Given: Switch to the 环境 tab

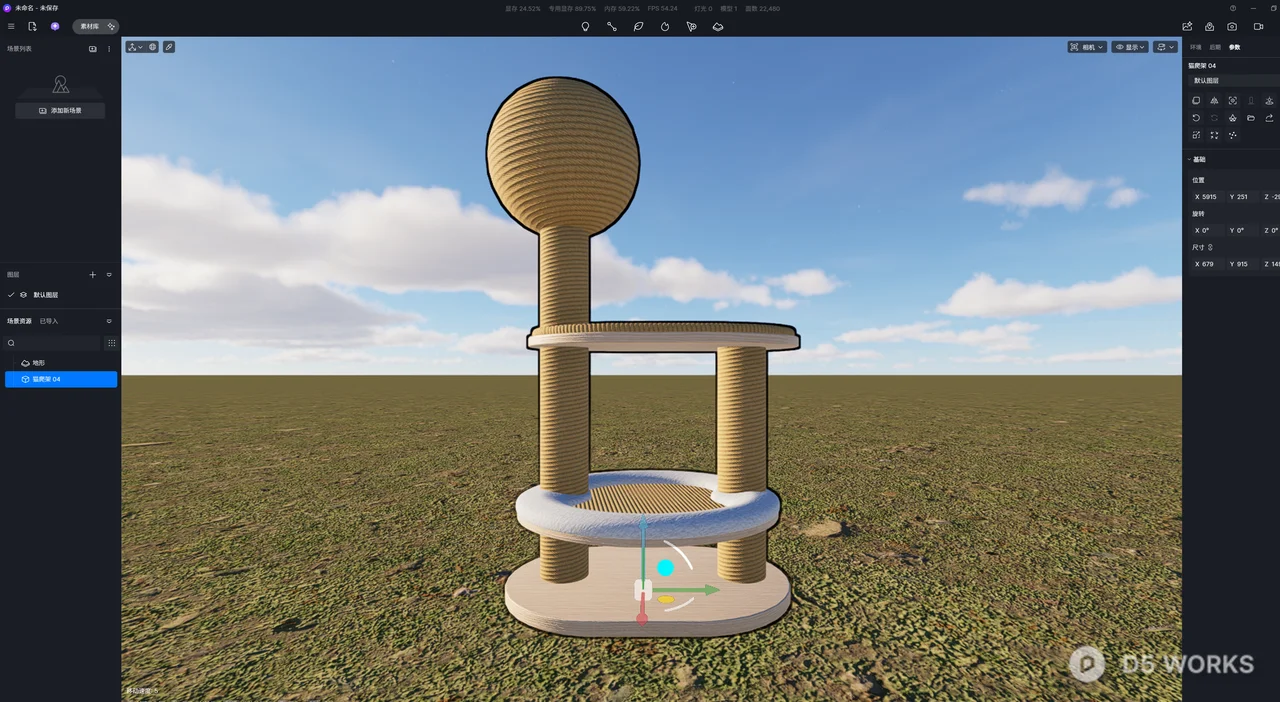Looking at the screenshot, I should 1196,47.
